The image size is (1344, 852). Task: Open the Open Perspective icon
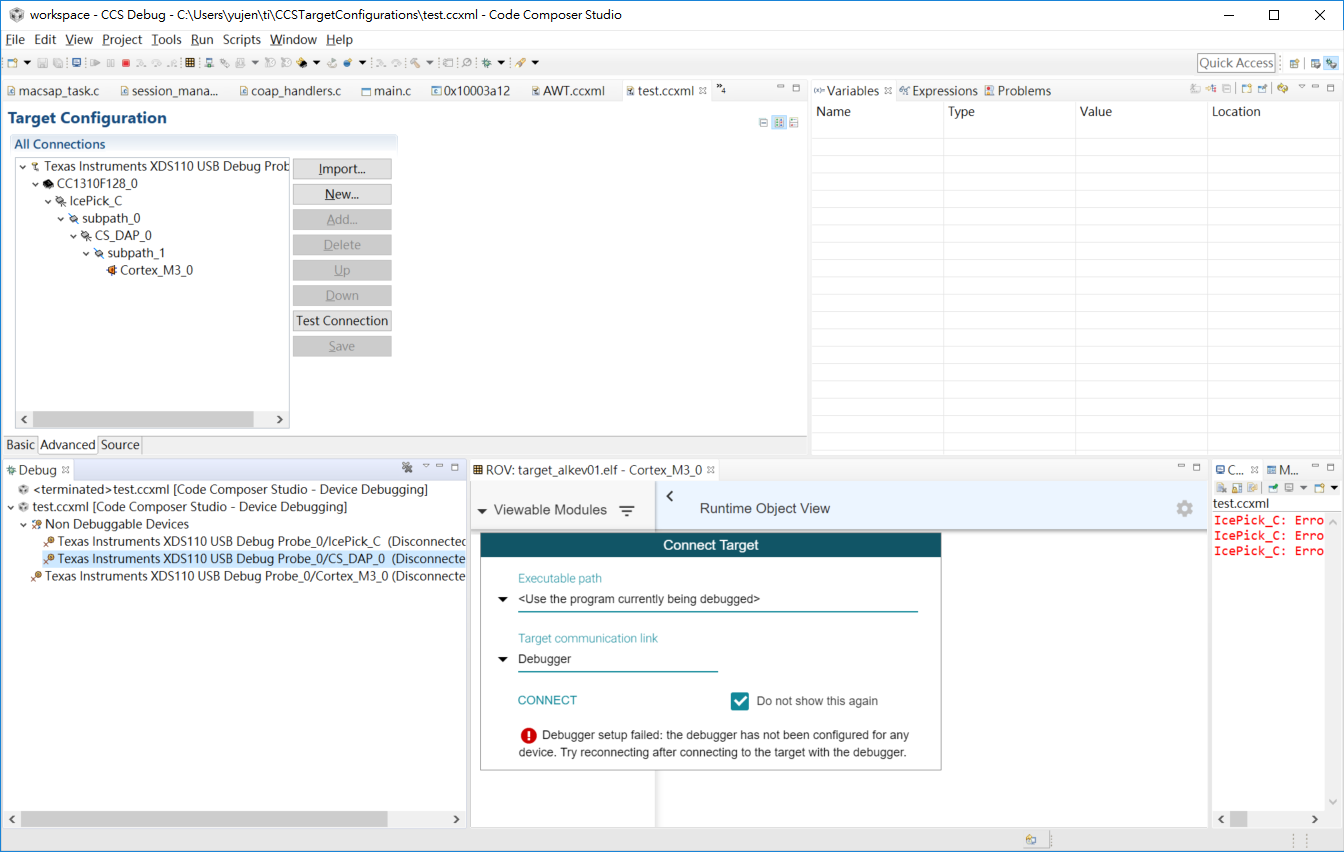tap(1295, 63)
